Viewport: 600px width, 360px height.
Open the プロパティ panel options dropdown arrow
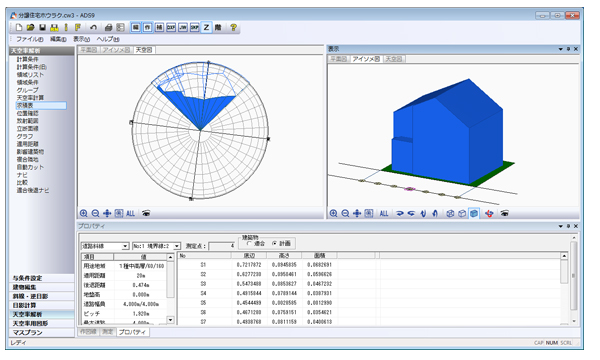pyautogui.click(x=561, y=226)
